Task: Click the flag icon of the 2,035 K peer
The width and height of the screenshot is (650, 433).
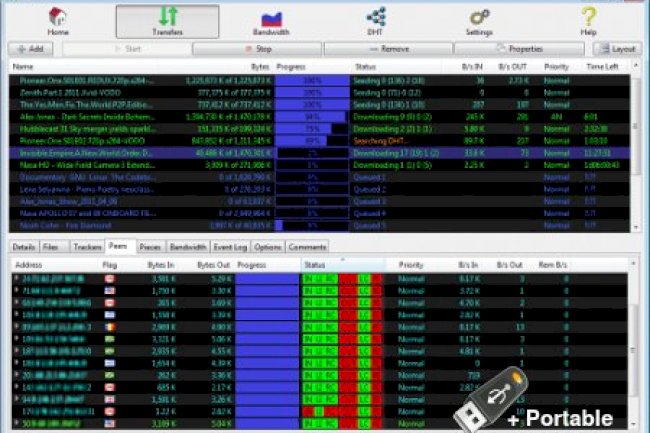Action: pos(109,351)
